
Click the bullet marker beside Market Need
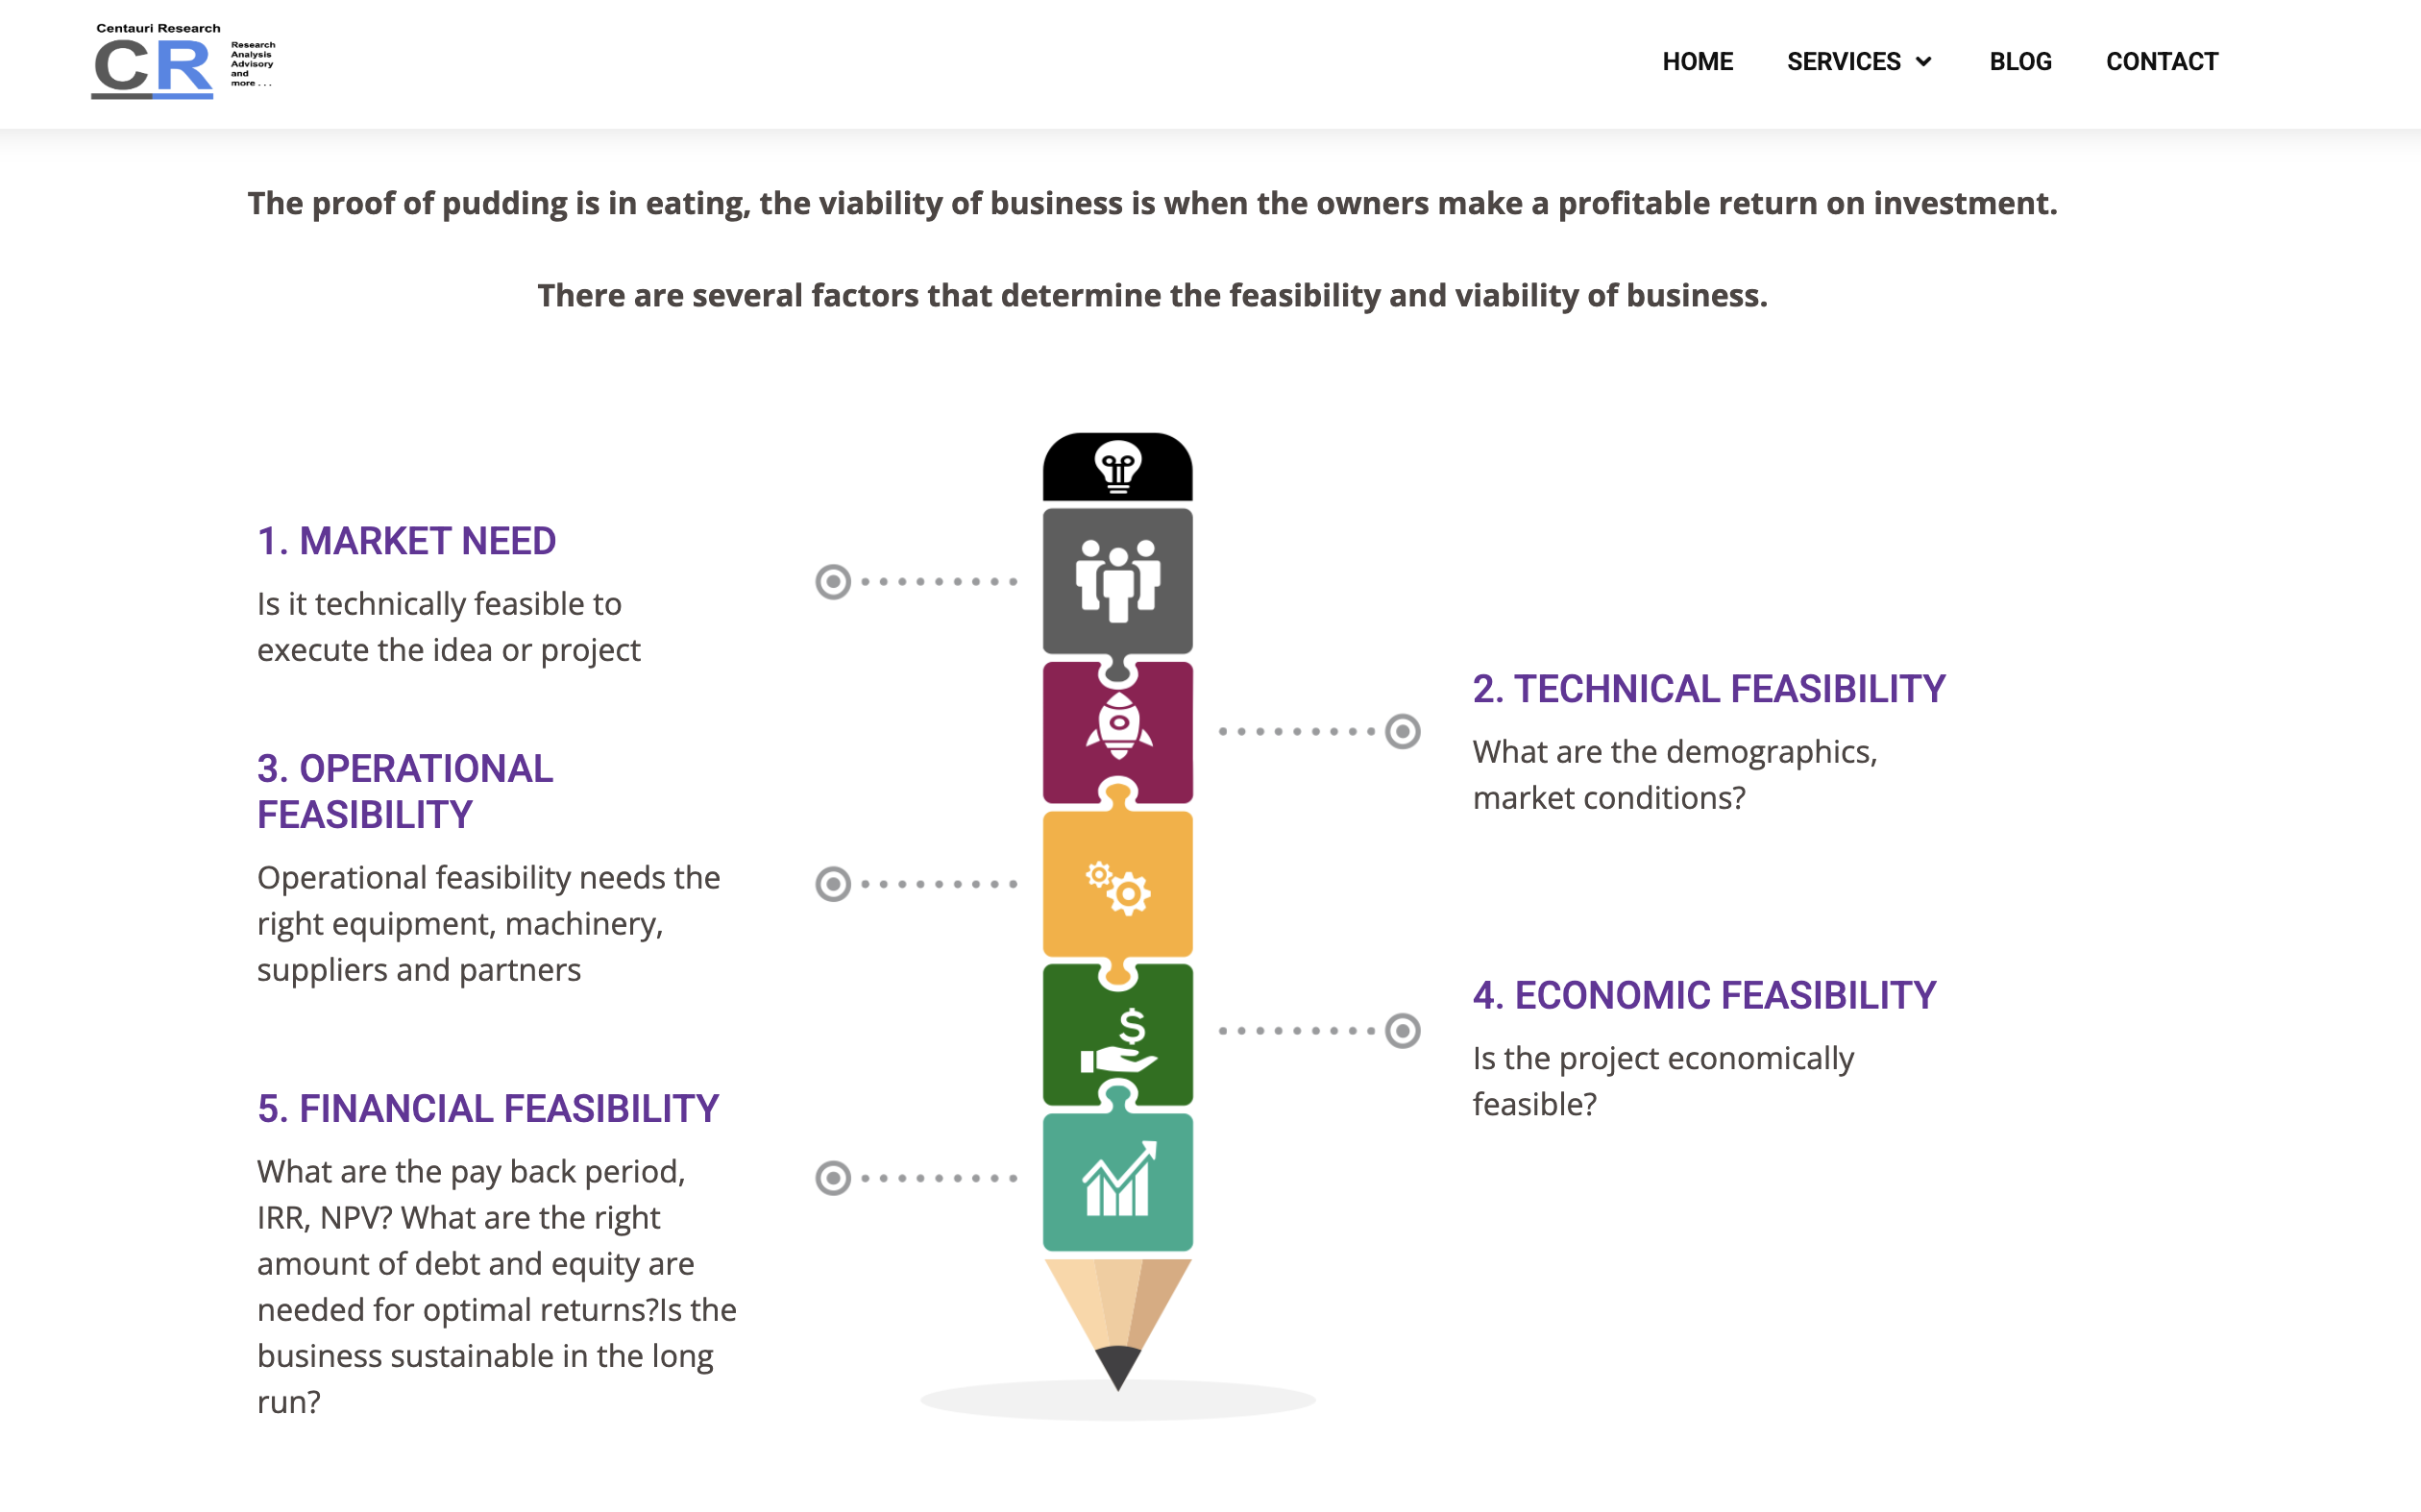point(833,581)
